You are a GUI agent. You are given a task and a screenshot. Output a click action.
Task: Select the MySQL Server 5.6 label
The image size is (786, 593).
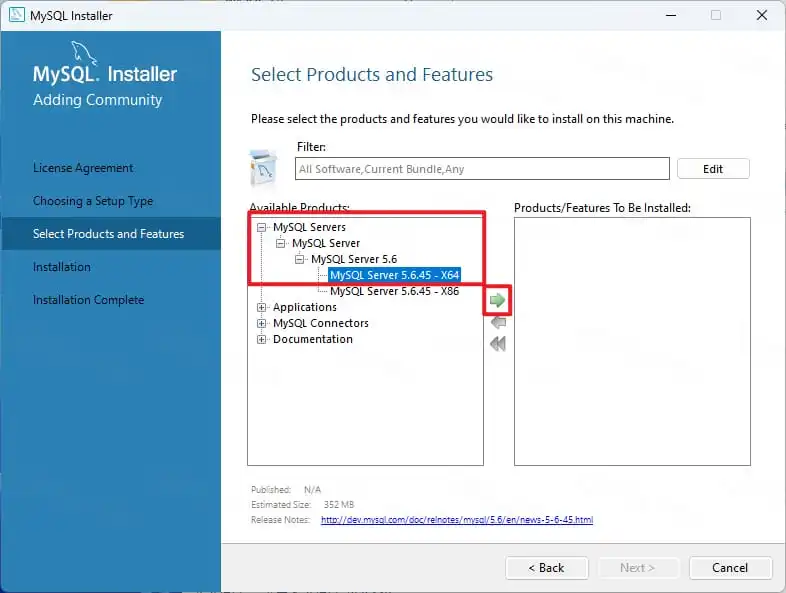tap(354, 259)
